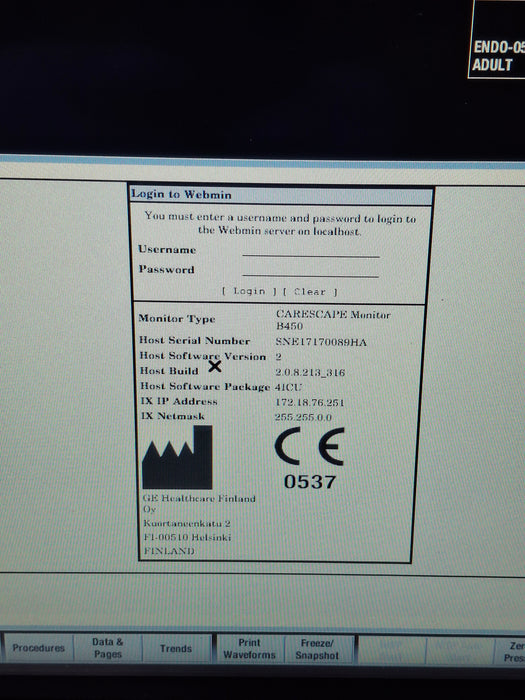Click the ENDO-05 ADULT patient box
Viewport: 525px width, 700px height.
click(496, 40)
